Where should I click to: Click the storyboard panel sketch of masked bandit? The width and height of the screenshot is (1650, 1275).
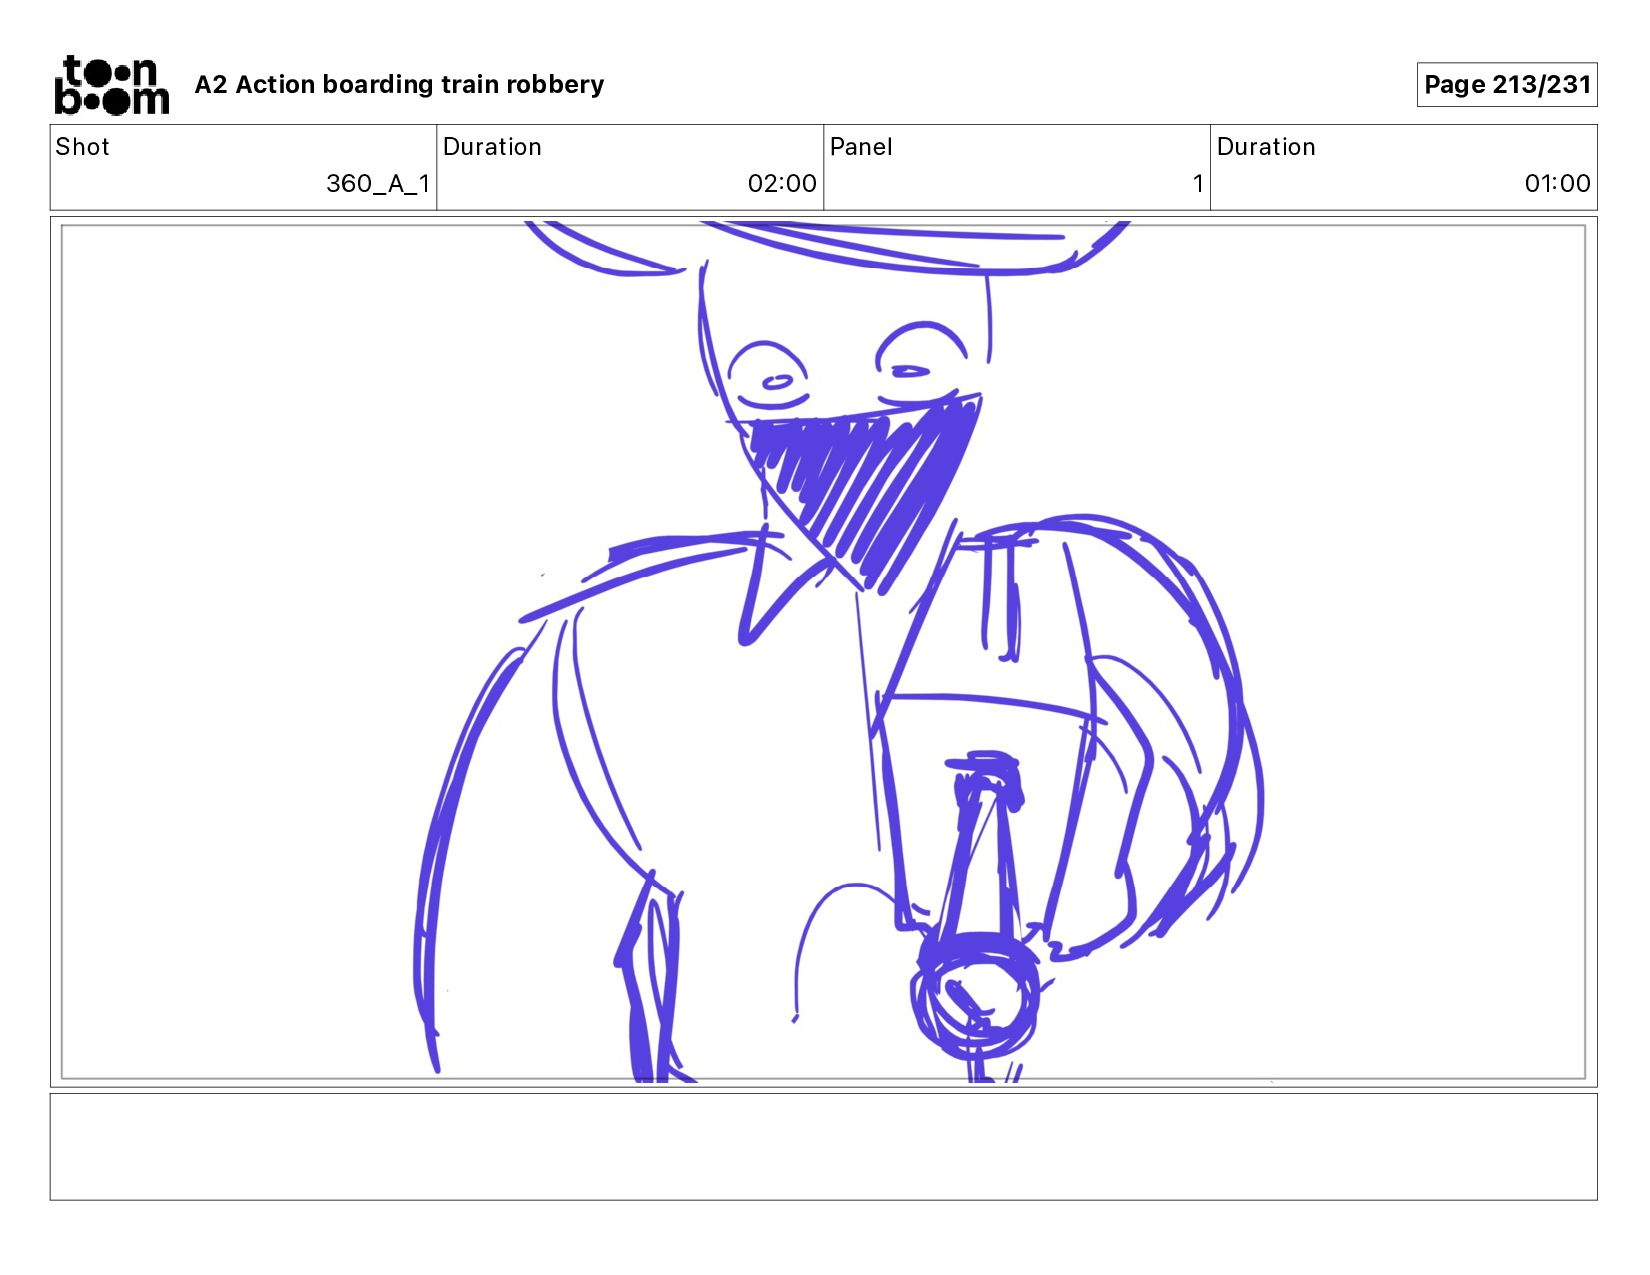(x=823, y=652)
